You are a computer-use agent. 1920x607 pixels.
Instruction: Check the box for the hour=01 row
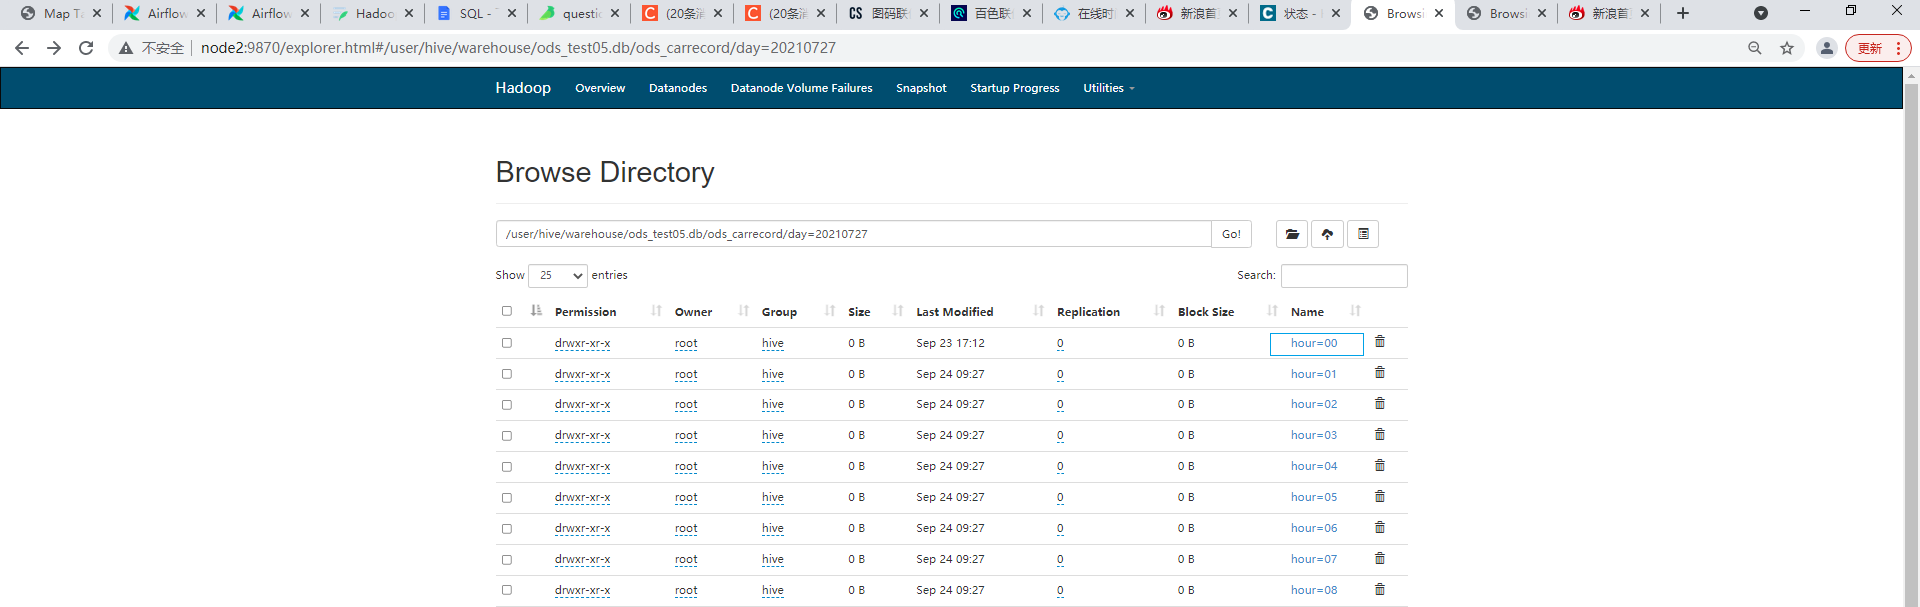coord(507,374)
